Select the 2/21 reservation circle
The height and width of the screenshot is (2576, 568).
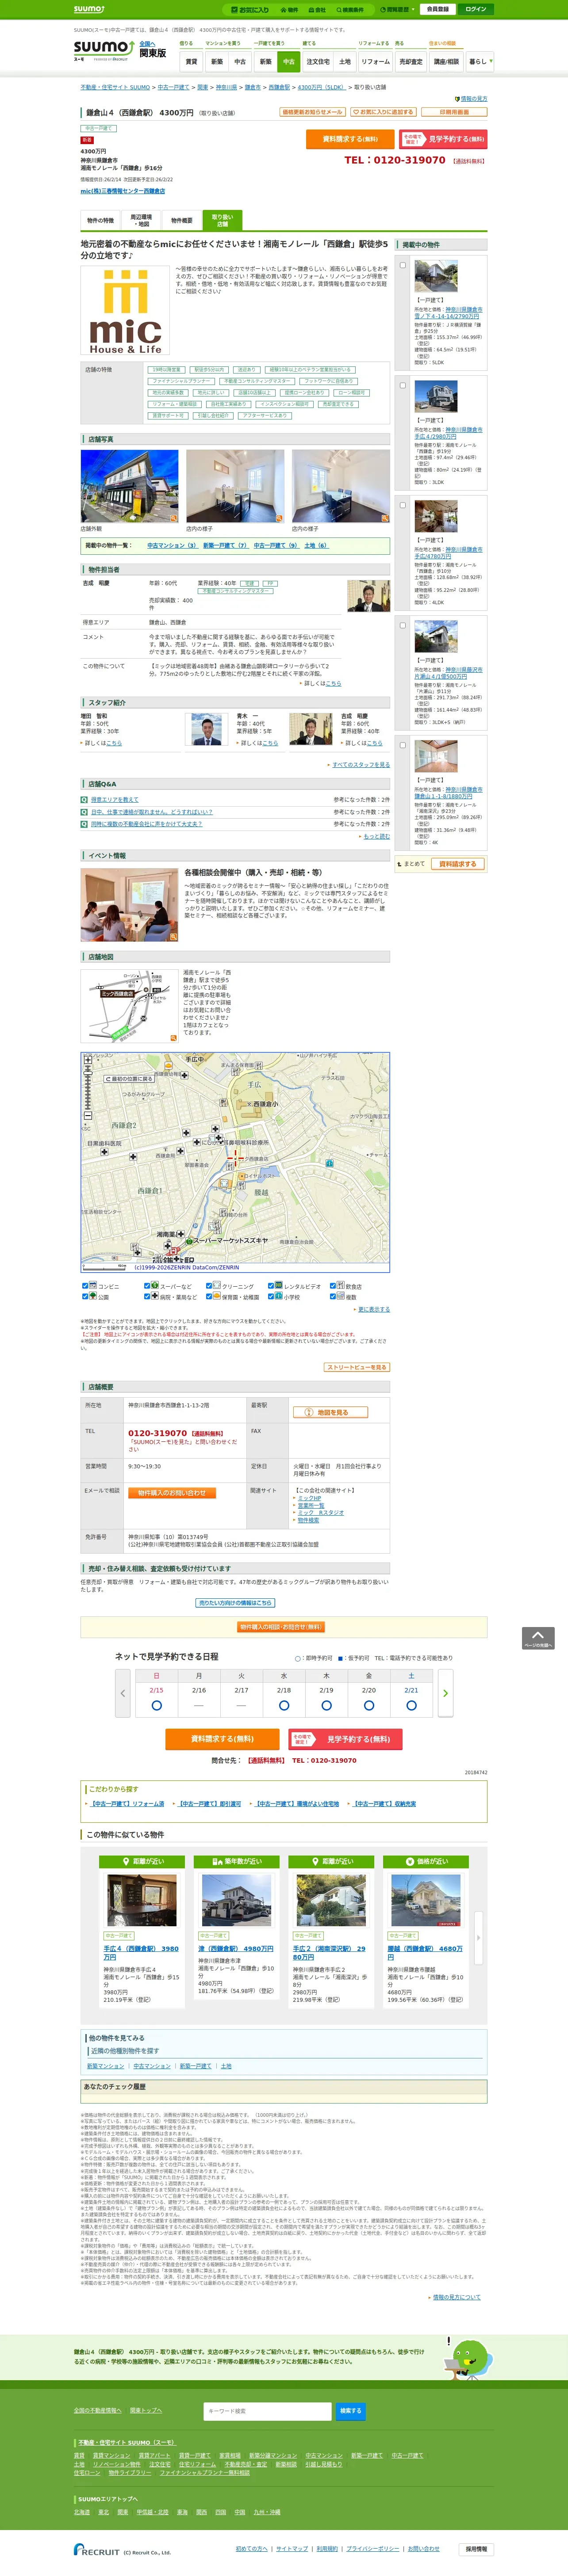411,1706
